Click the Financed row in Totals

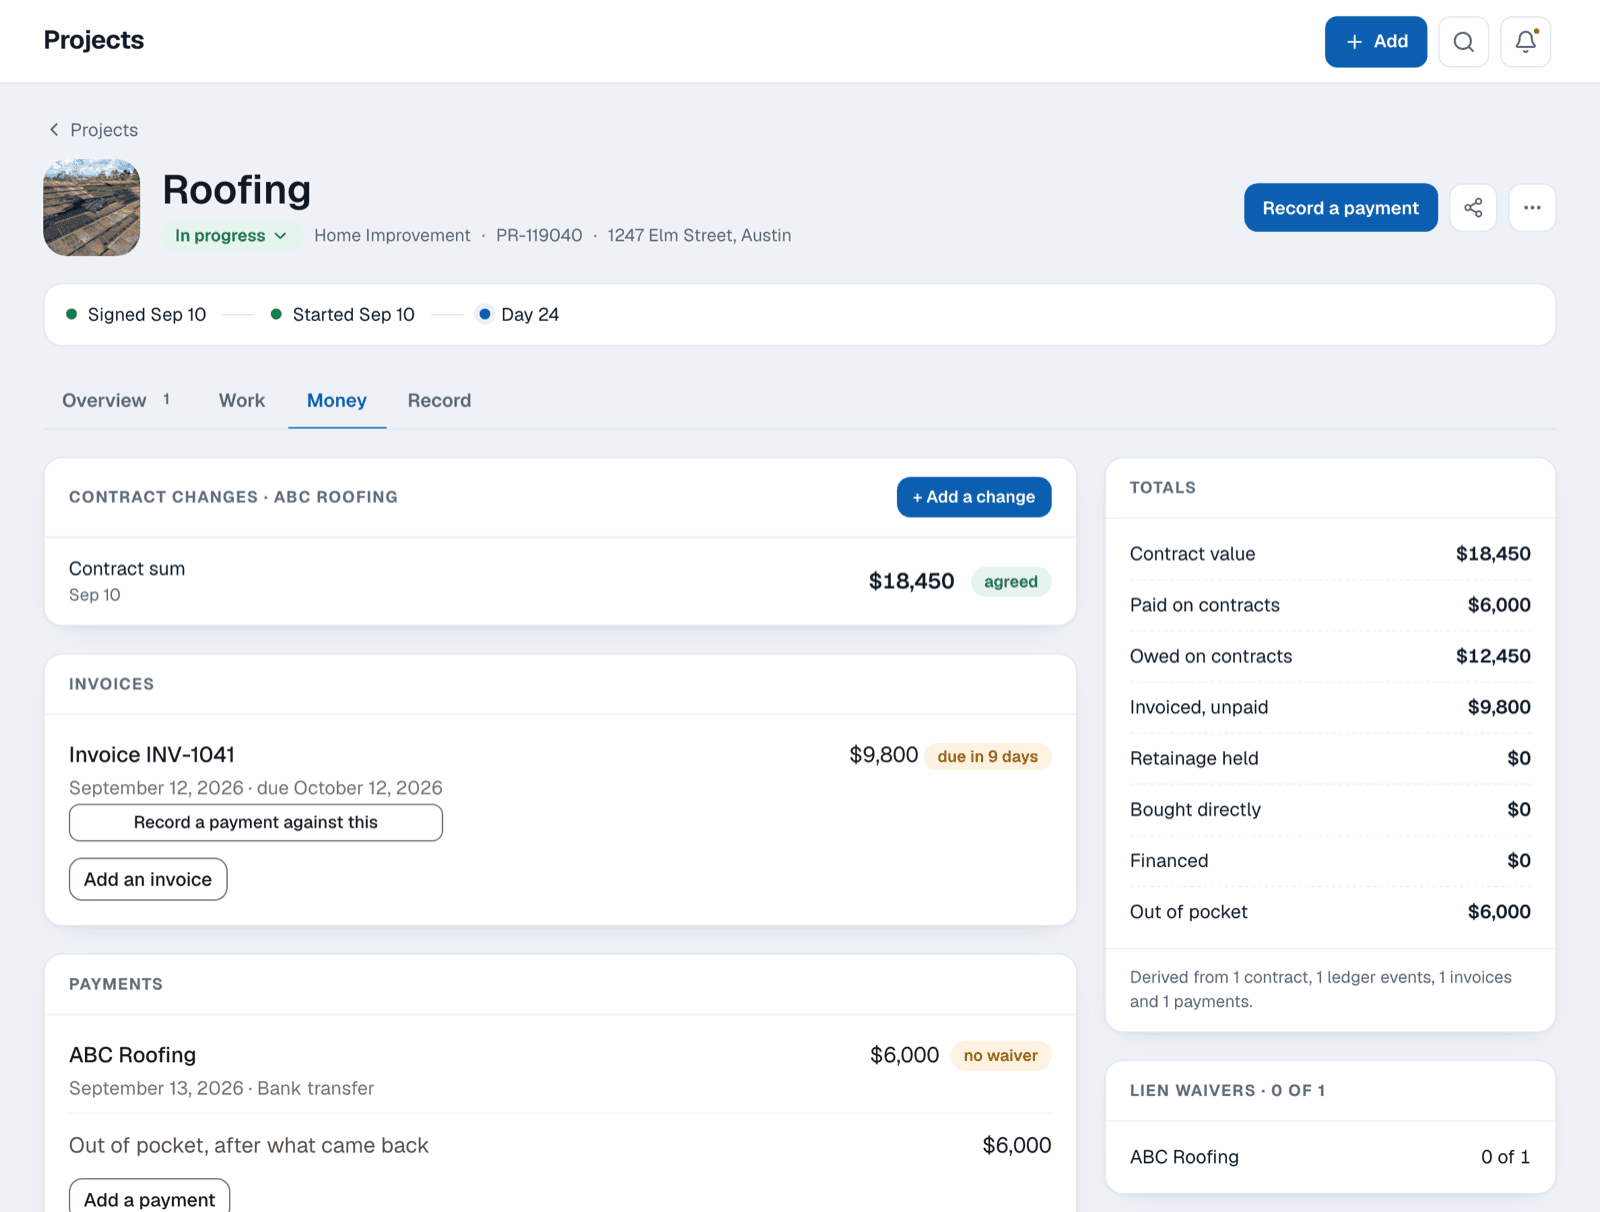(x=1330, y=860)
